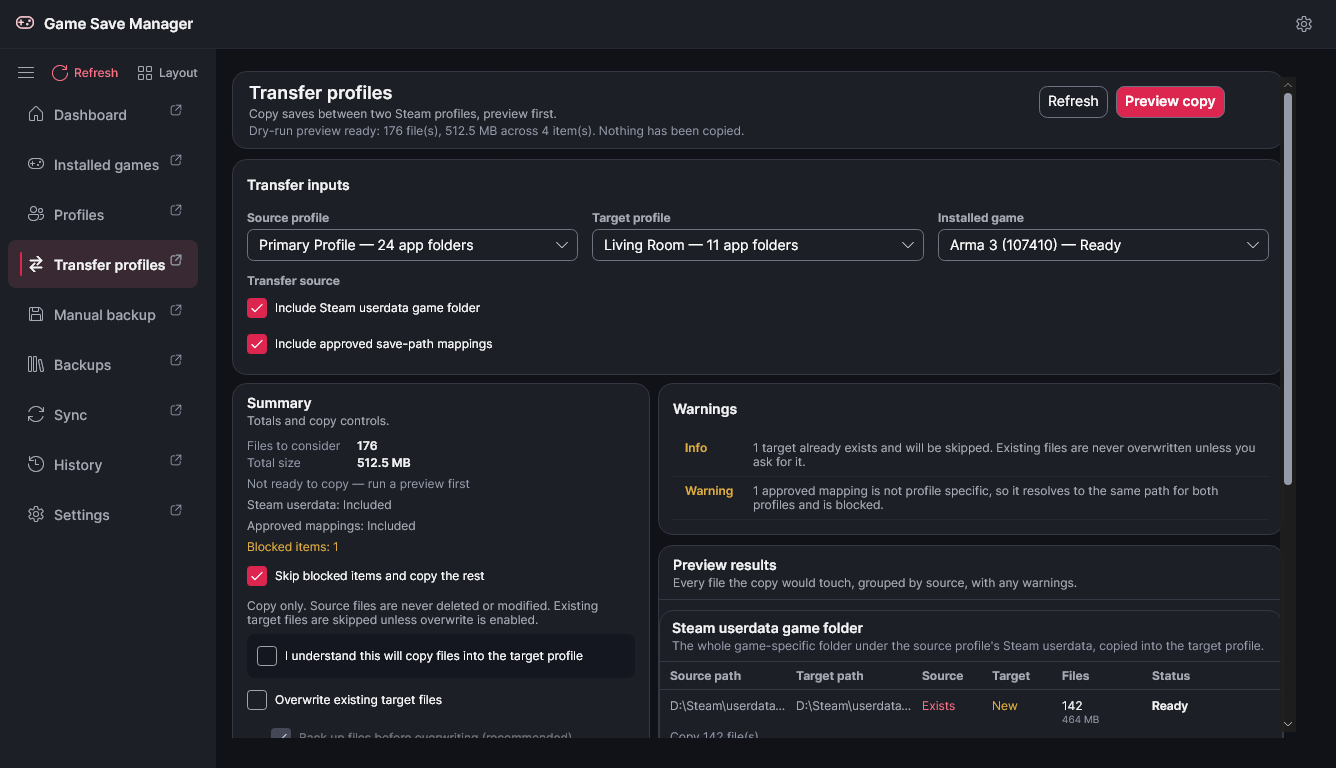Viewport: 1336px width, 768px height.
Task: Click the external-link icon beside History
Action: click(x=176, y=460)
